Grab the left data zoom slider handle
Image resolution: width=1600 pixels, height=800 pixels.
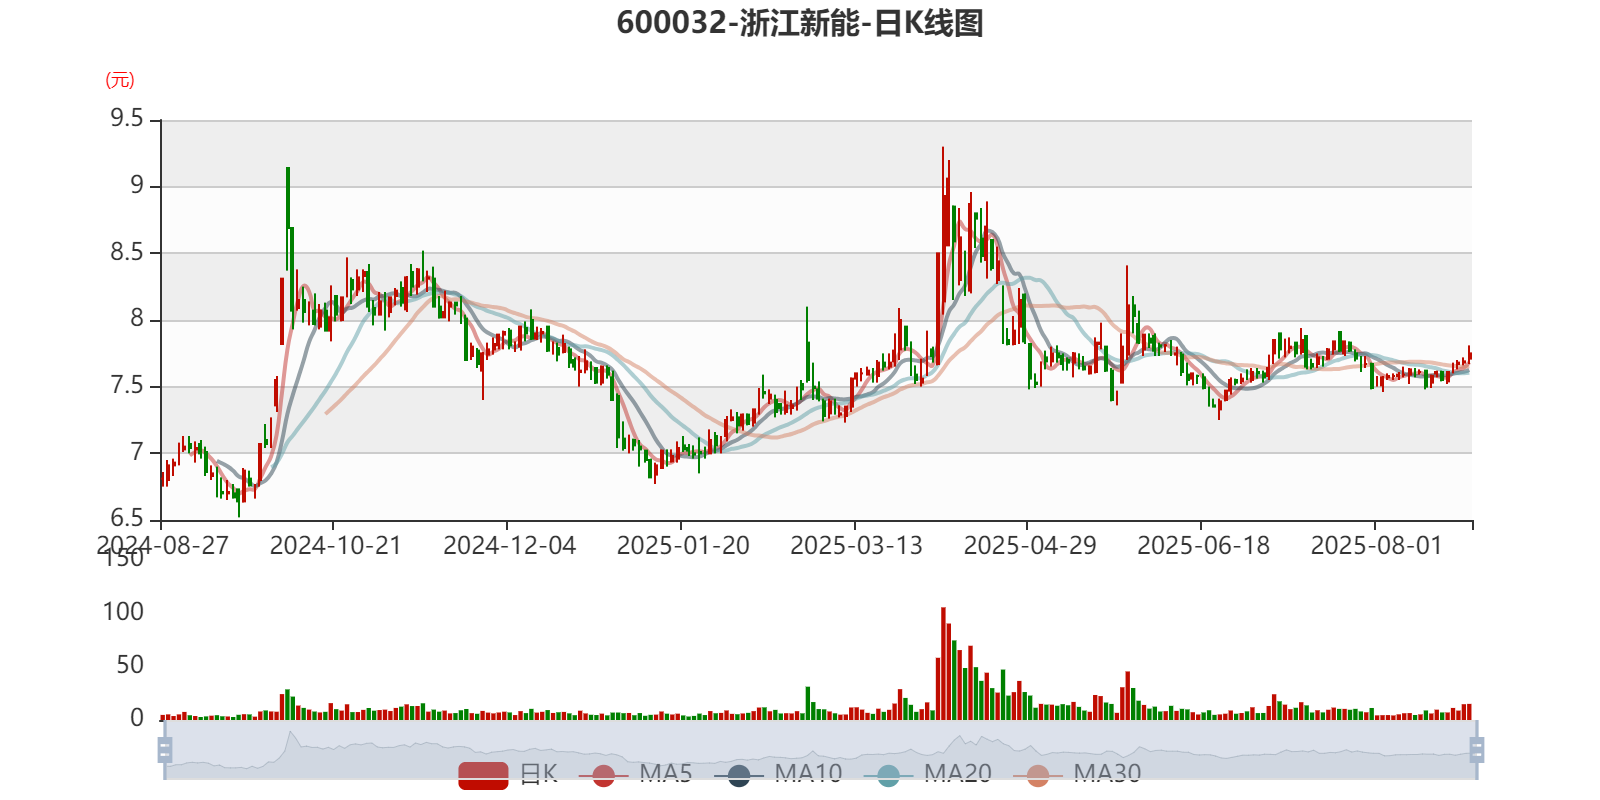tap(165, 749)
